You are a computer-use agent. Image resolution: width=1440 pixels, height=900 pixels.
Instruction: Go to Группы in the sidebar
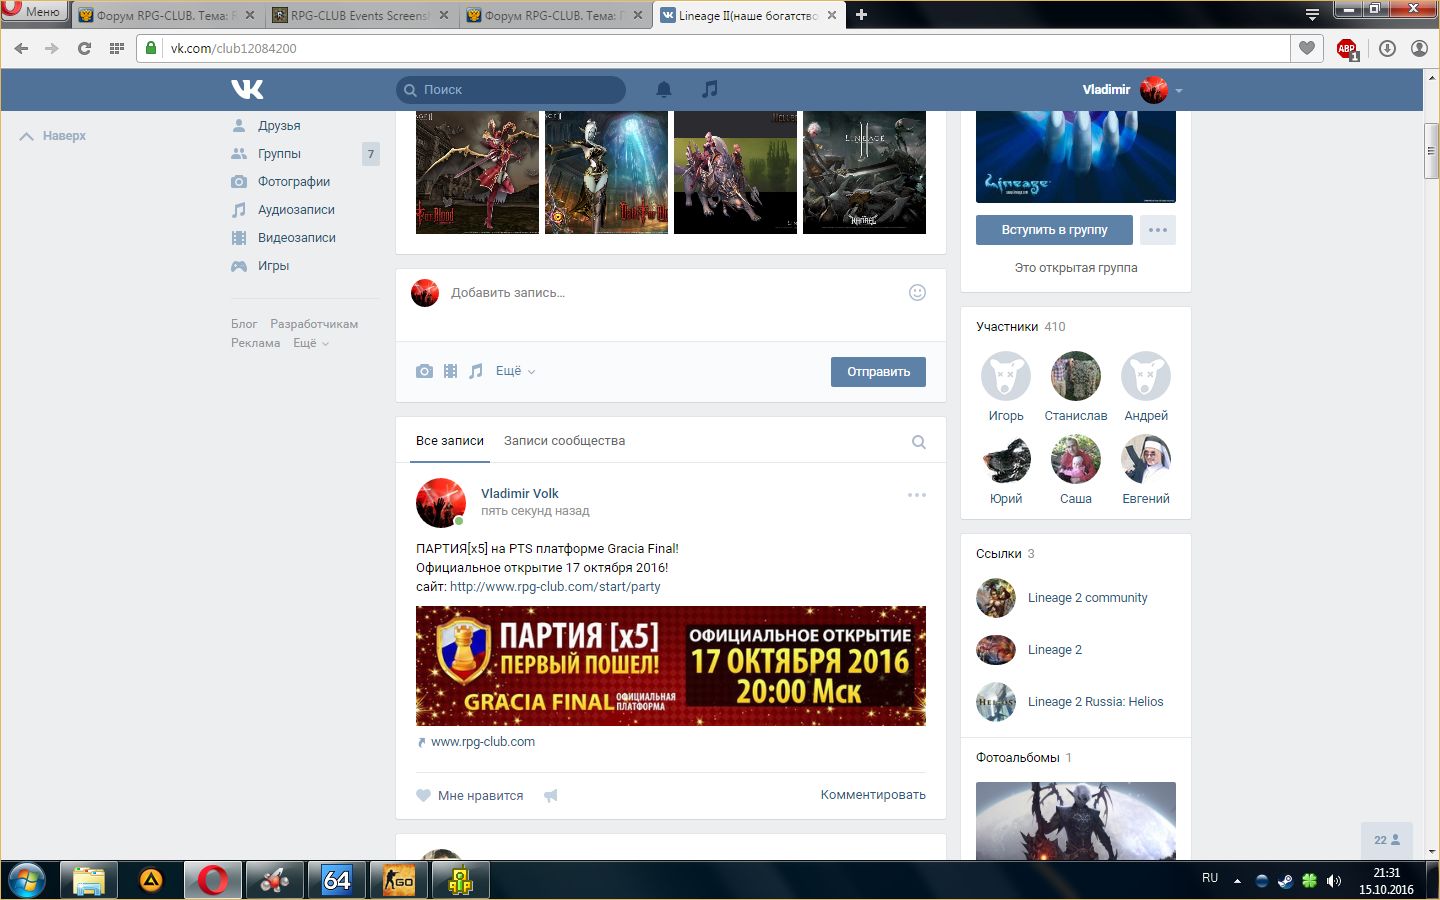point(279,154)
